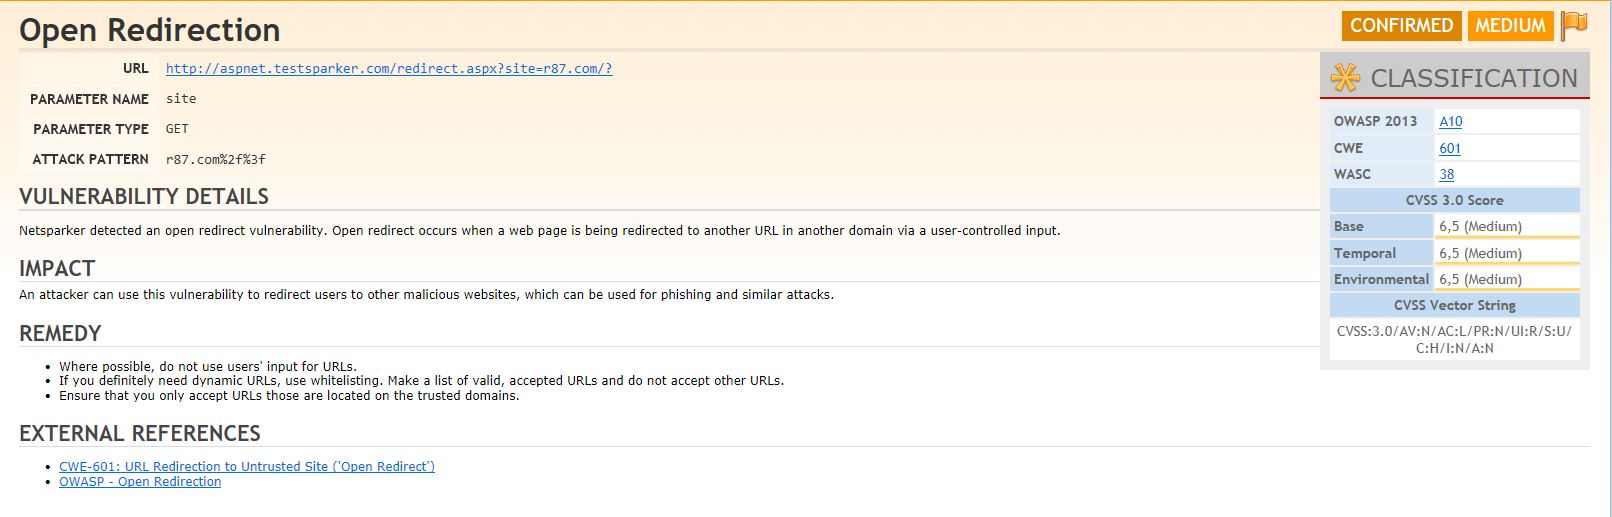Click the CONFIRMED status badge

(x=1401, y=26)
